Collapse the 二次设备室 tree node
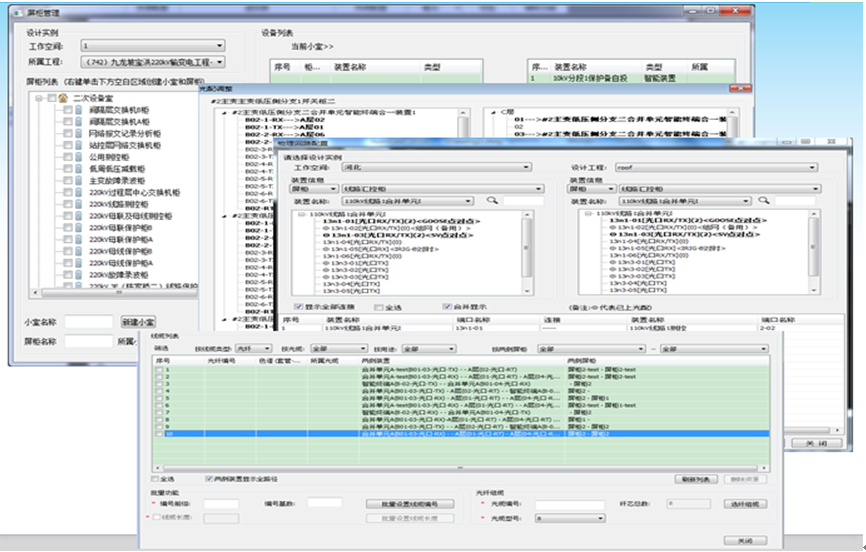Image resolution: width=866 pixels, height=552 pixels. [x=37, y=99]
